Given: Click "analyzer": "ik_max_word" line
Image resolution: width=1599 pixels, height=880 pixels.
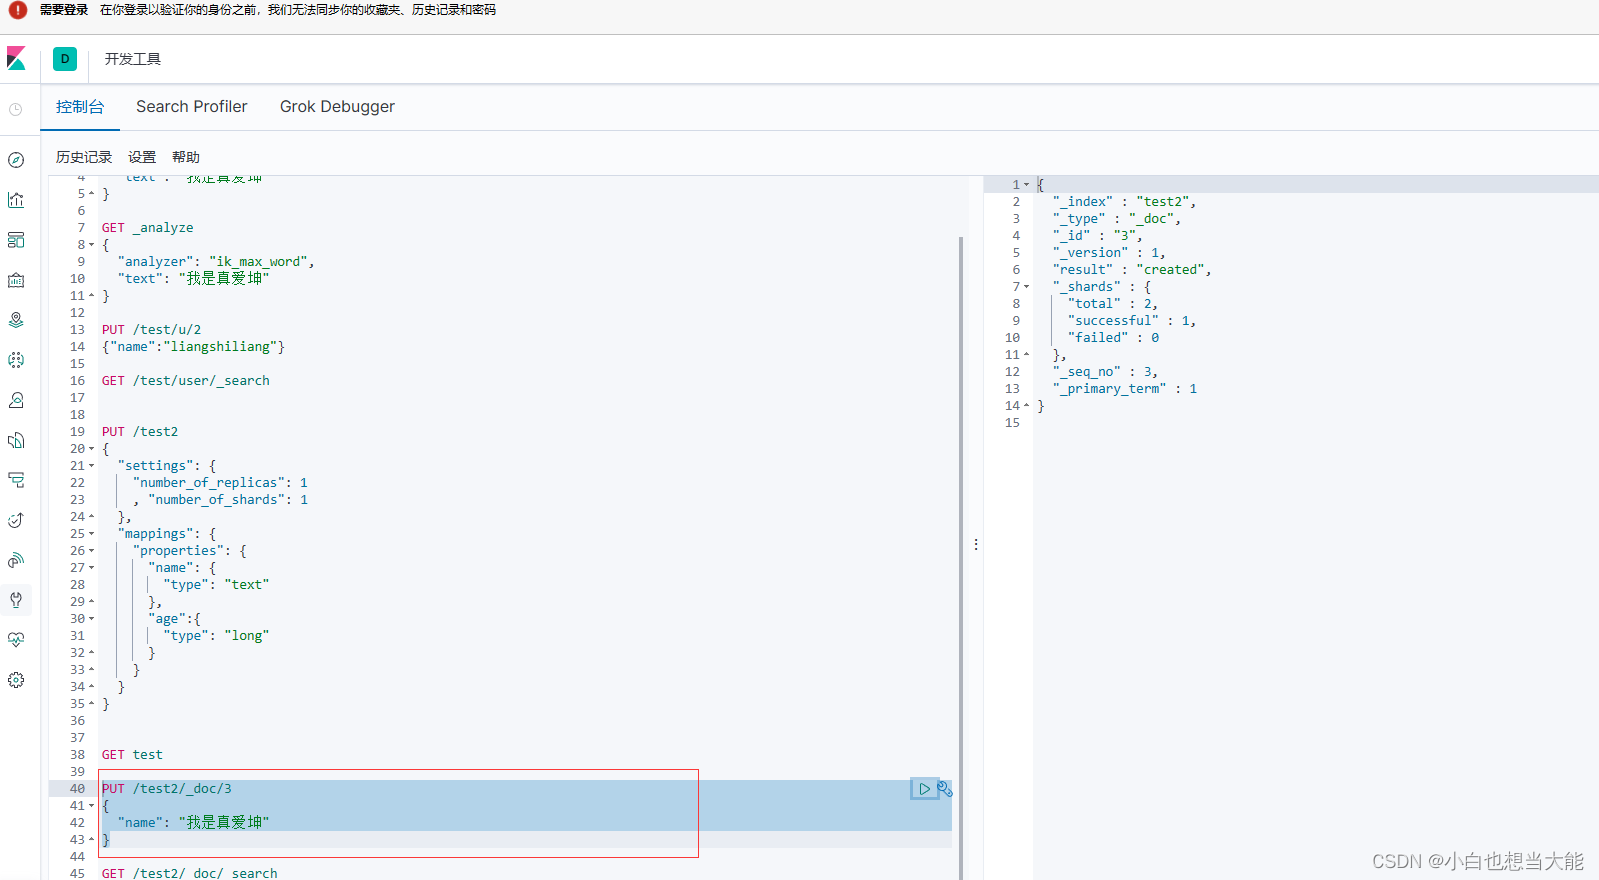Looking at the screenshot, I should point(216,262).
